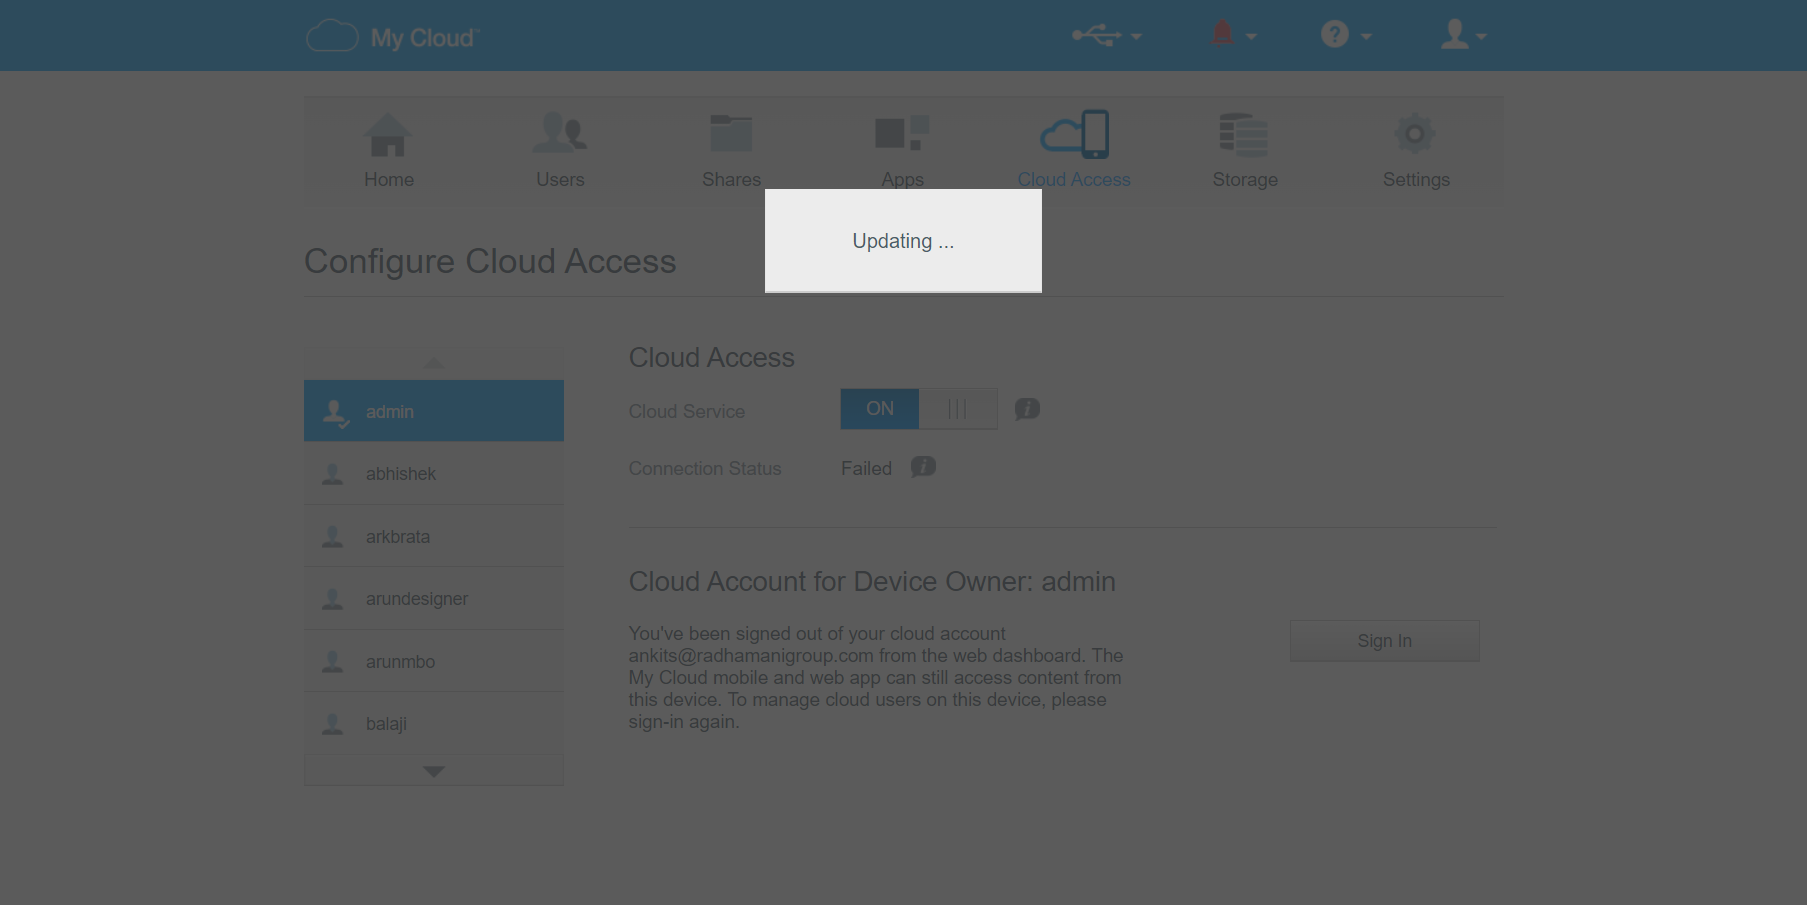Select user balaji
The width and height of the screenshot is (1807, 905).
[x=434, y=723]
